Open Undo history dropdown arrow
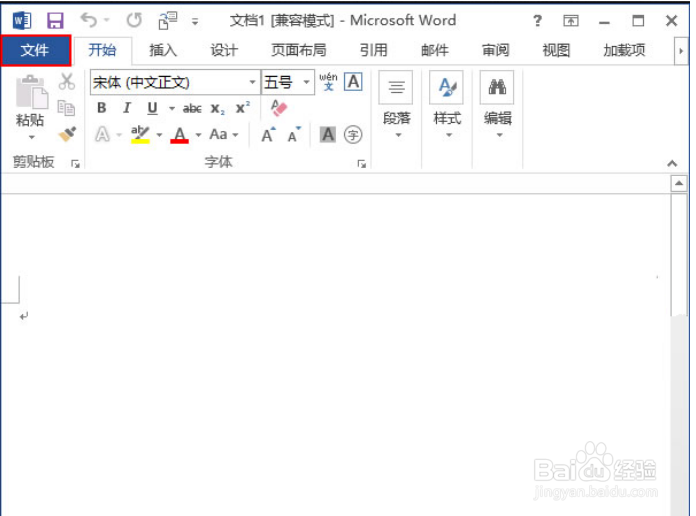This screenshot has width=696, height=516. click(107, 20)
